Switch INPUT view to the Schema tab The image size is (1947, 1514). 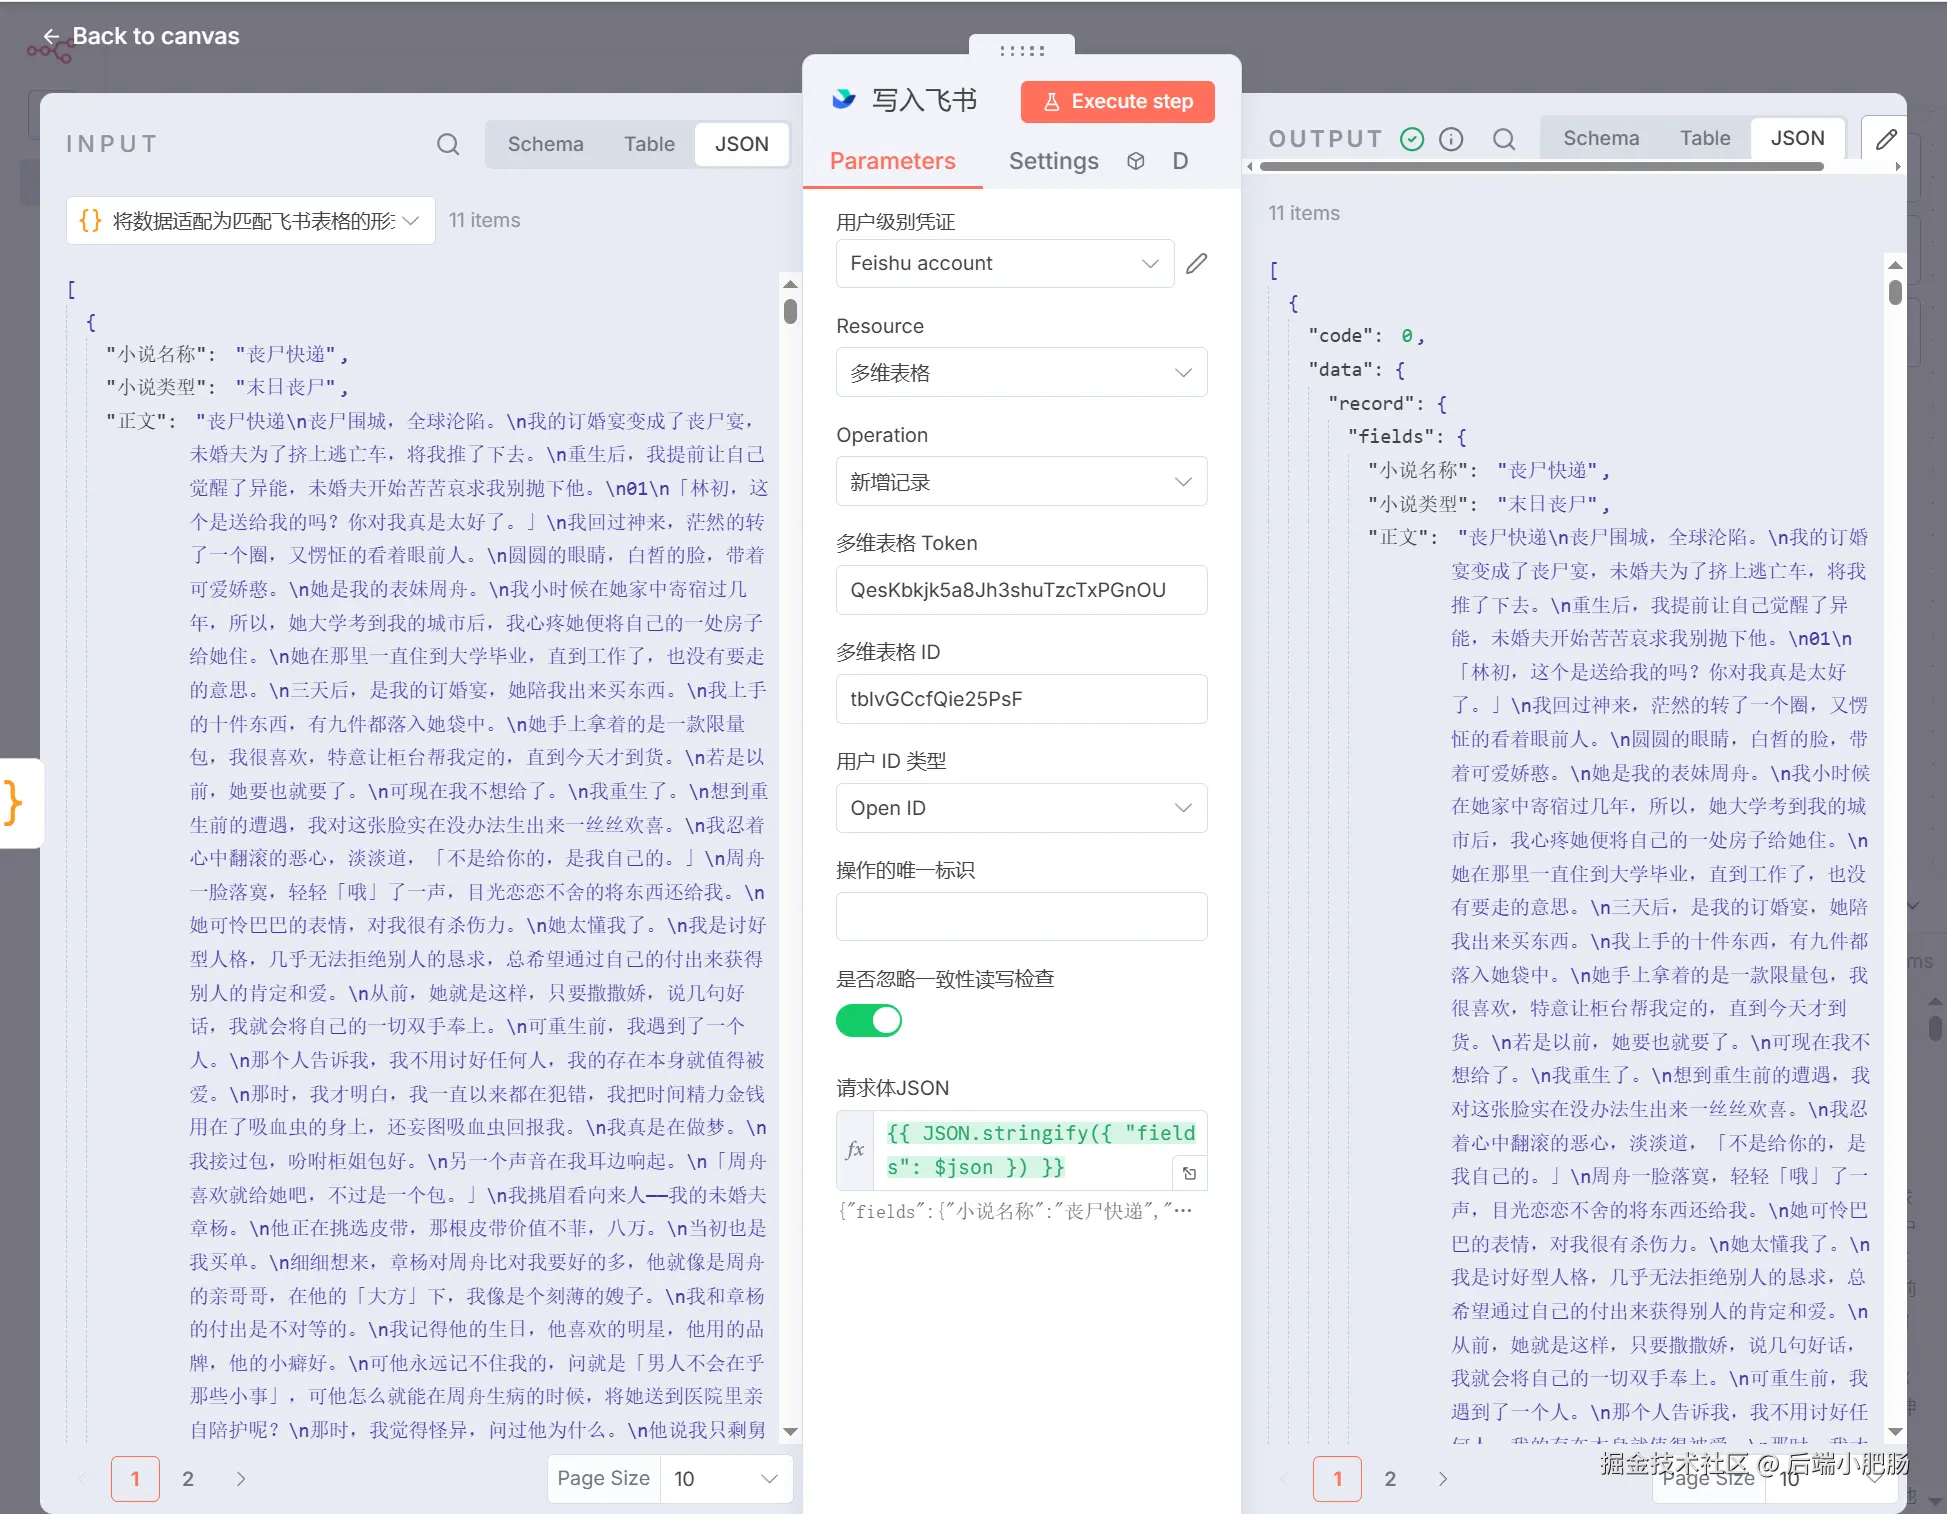pyautogui.click(x=545, y=144)
